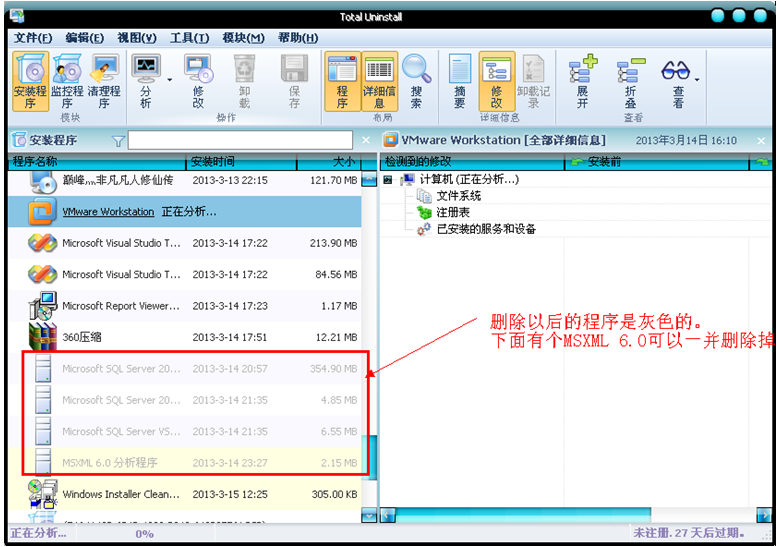
Task: Click the 折叠 collapse tree icon
Action: pos(630,81)
